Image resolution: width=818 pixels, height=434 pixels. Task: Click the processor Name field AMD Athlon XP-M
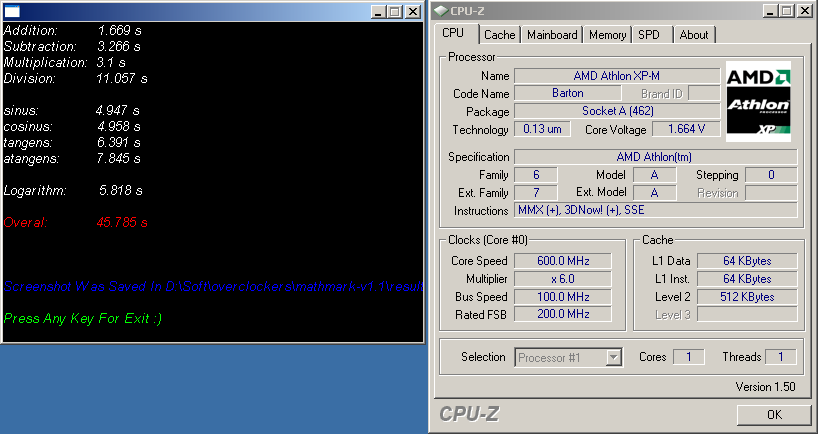tap(617, 76)
